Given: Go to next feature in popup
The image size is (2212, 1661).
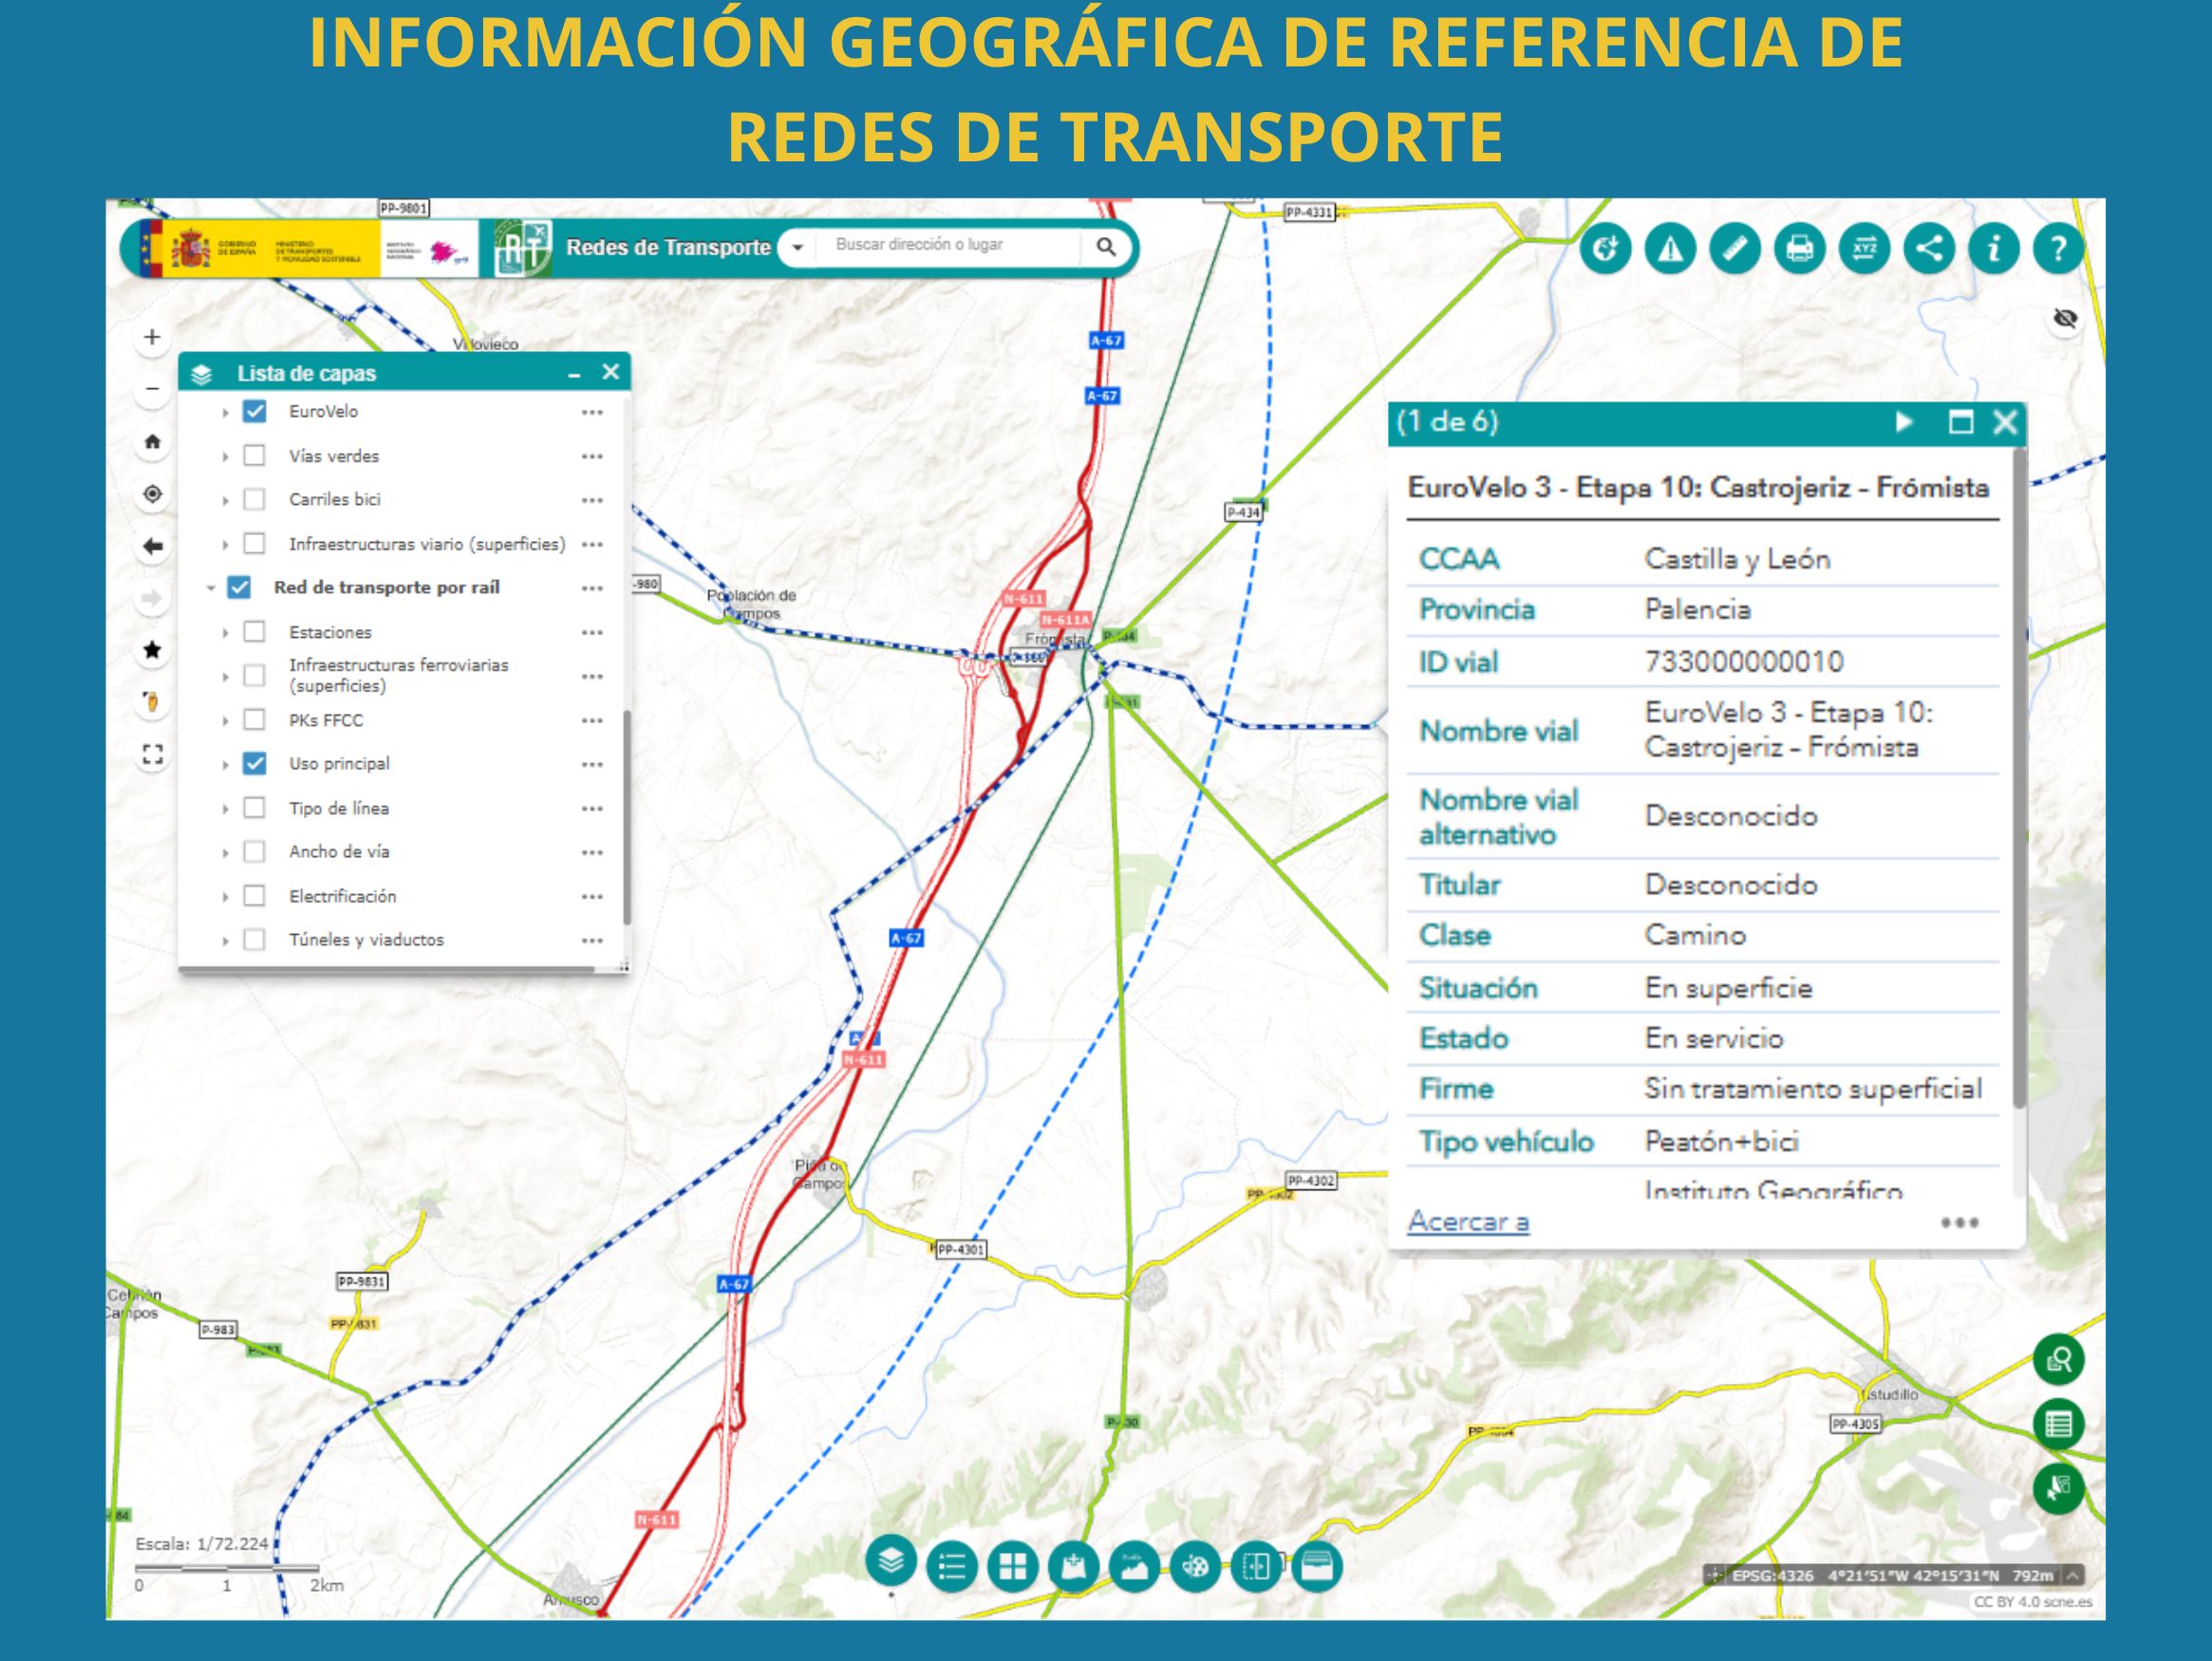Looking at the screenshot, I should click(x=1904, y=422).
